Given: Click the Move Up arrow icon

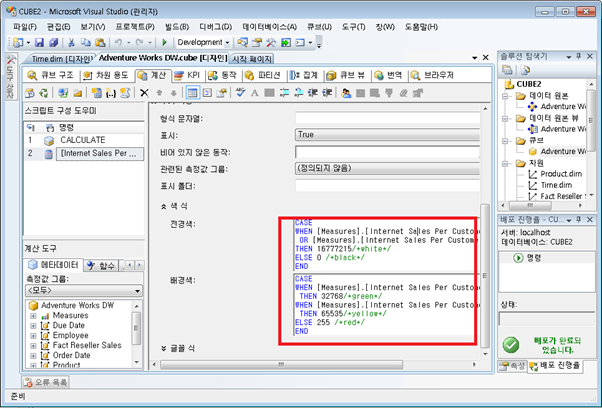Looking at the screenshot, I should click(x=159, y=93).
